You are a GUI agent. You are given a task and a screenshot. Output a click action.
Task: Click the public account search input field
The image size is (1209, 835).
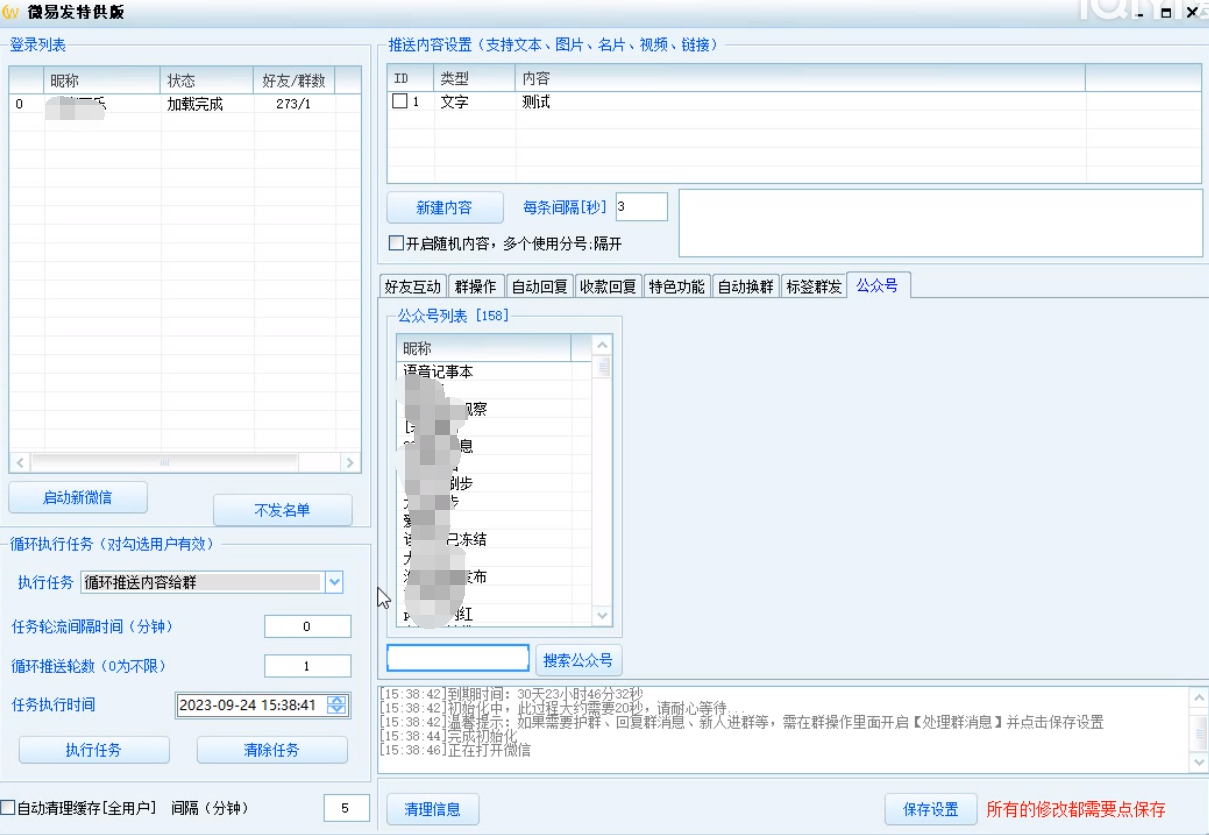(457, 657)
